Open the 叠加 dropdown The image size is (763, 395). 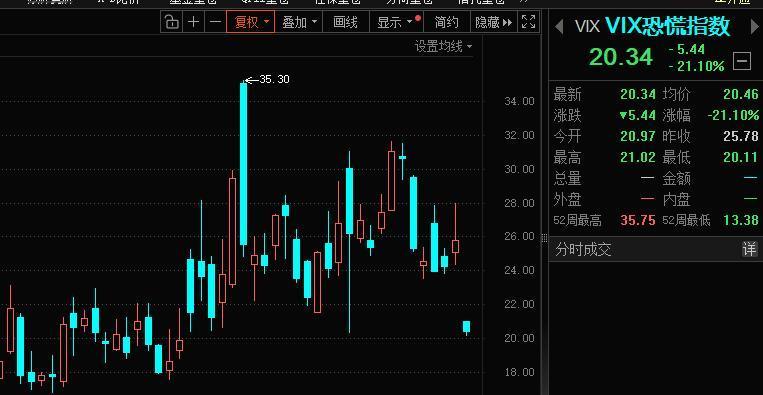coord(299,22)
